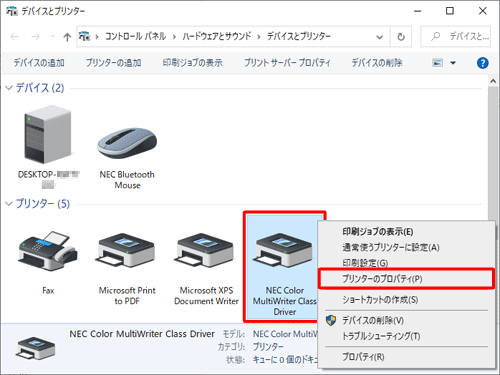Click the printer icon in details pane

point(35,348)
